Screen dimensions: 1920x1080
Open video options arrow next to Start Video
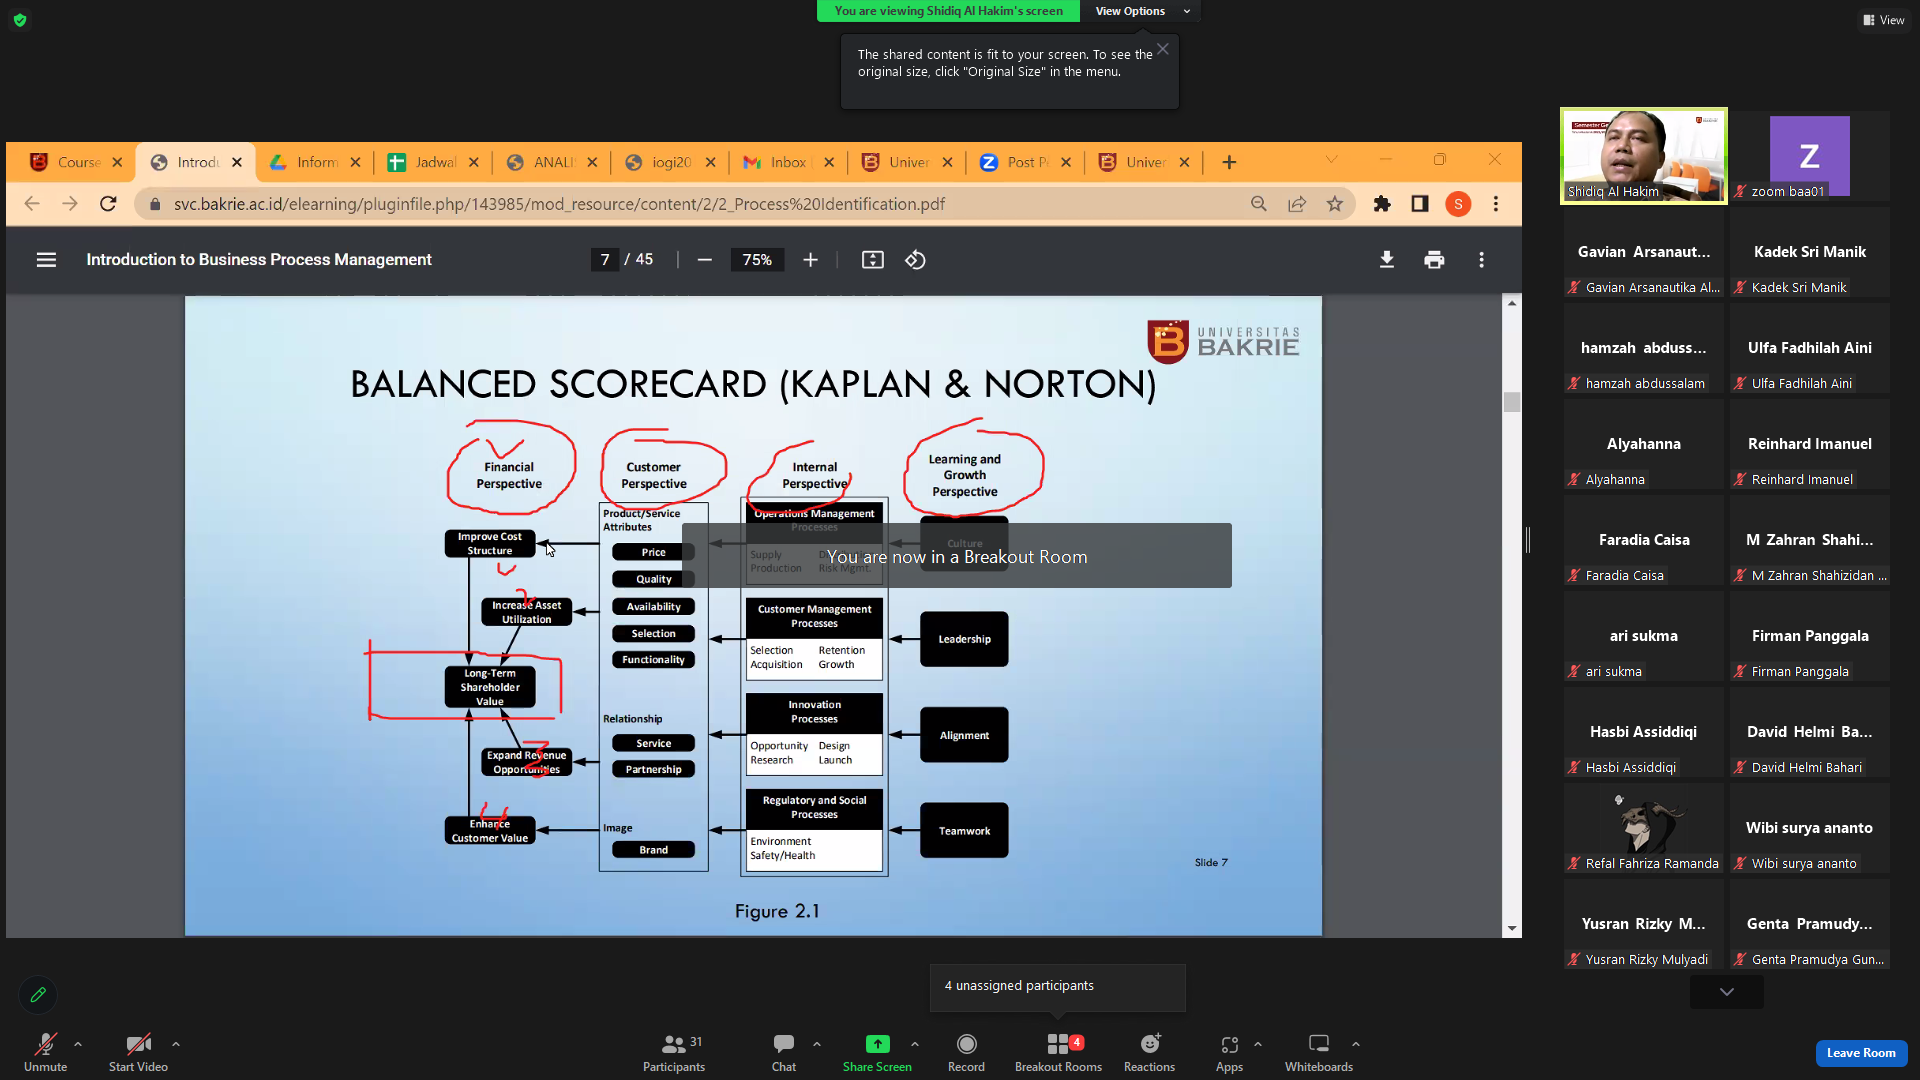[176, 1044]
